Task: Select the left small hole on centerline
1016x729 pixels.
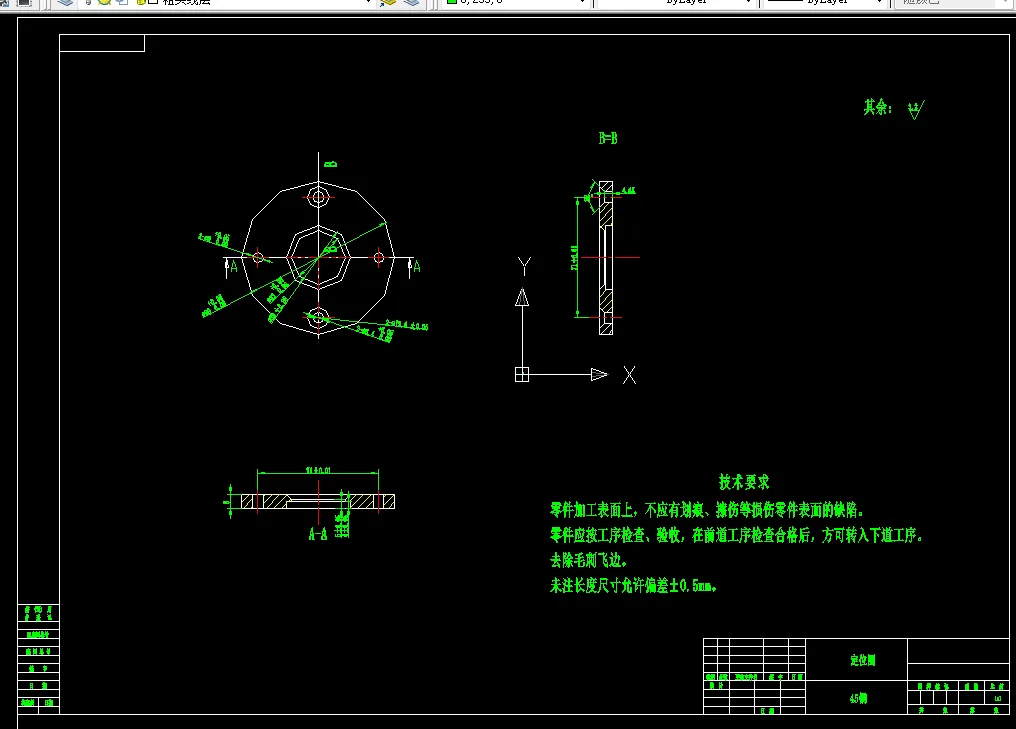Action: (258, 257)
